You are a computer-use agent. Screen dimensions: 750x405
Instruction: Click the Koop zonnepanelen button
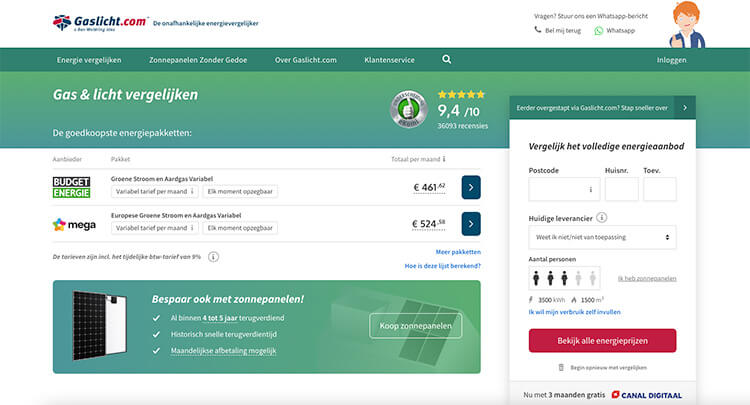click(415, 326)
